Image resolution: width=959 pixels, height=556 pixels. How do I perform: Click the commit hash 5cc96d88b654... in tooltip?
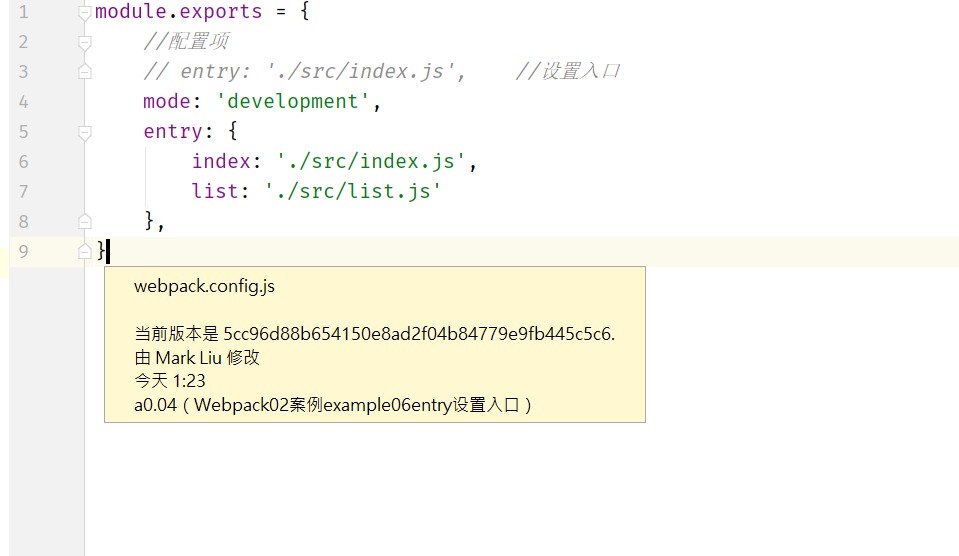coord(418,334)
